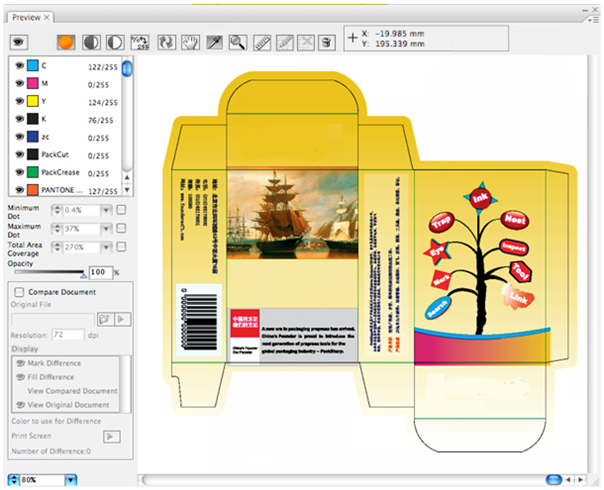The height and width of the screenshot is (490, 604).
Task: Click the browse original file folder icon
Action: click(x=103, y=318)
